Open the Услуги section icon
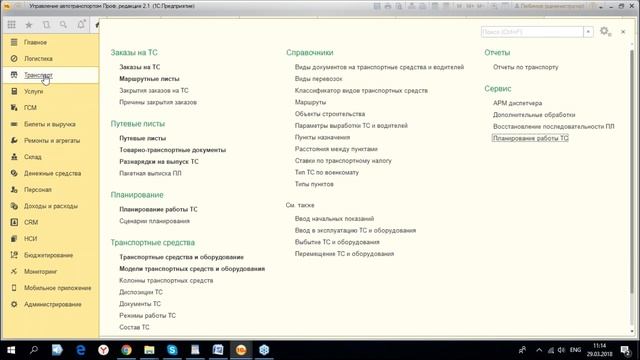Screen dimensions: 640x360 tap(14, 91)
